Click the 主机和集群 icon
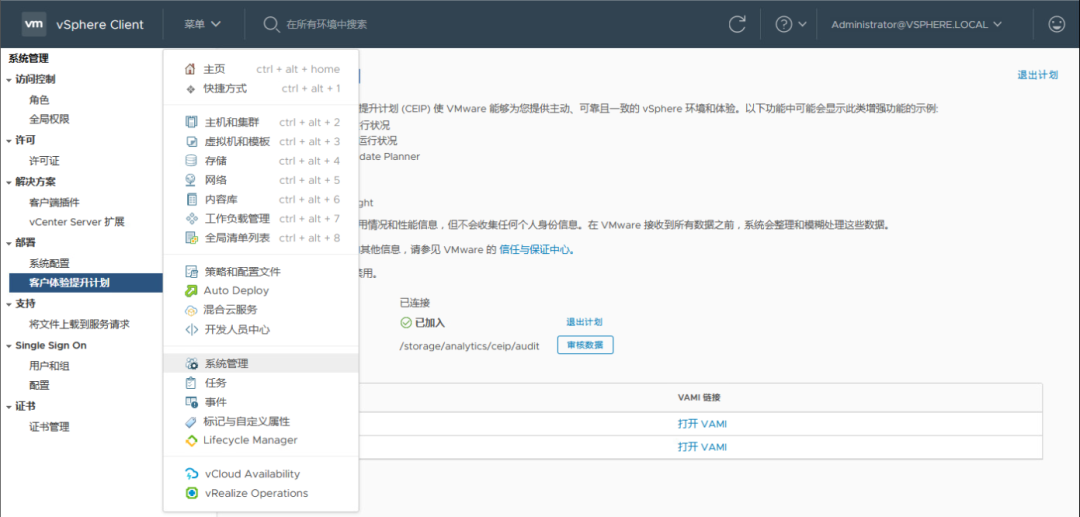 click(191, 123)
